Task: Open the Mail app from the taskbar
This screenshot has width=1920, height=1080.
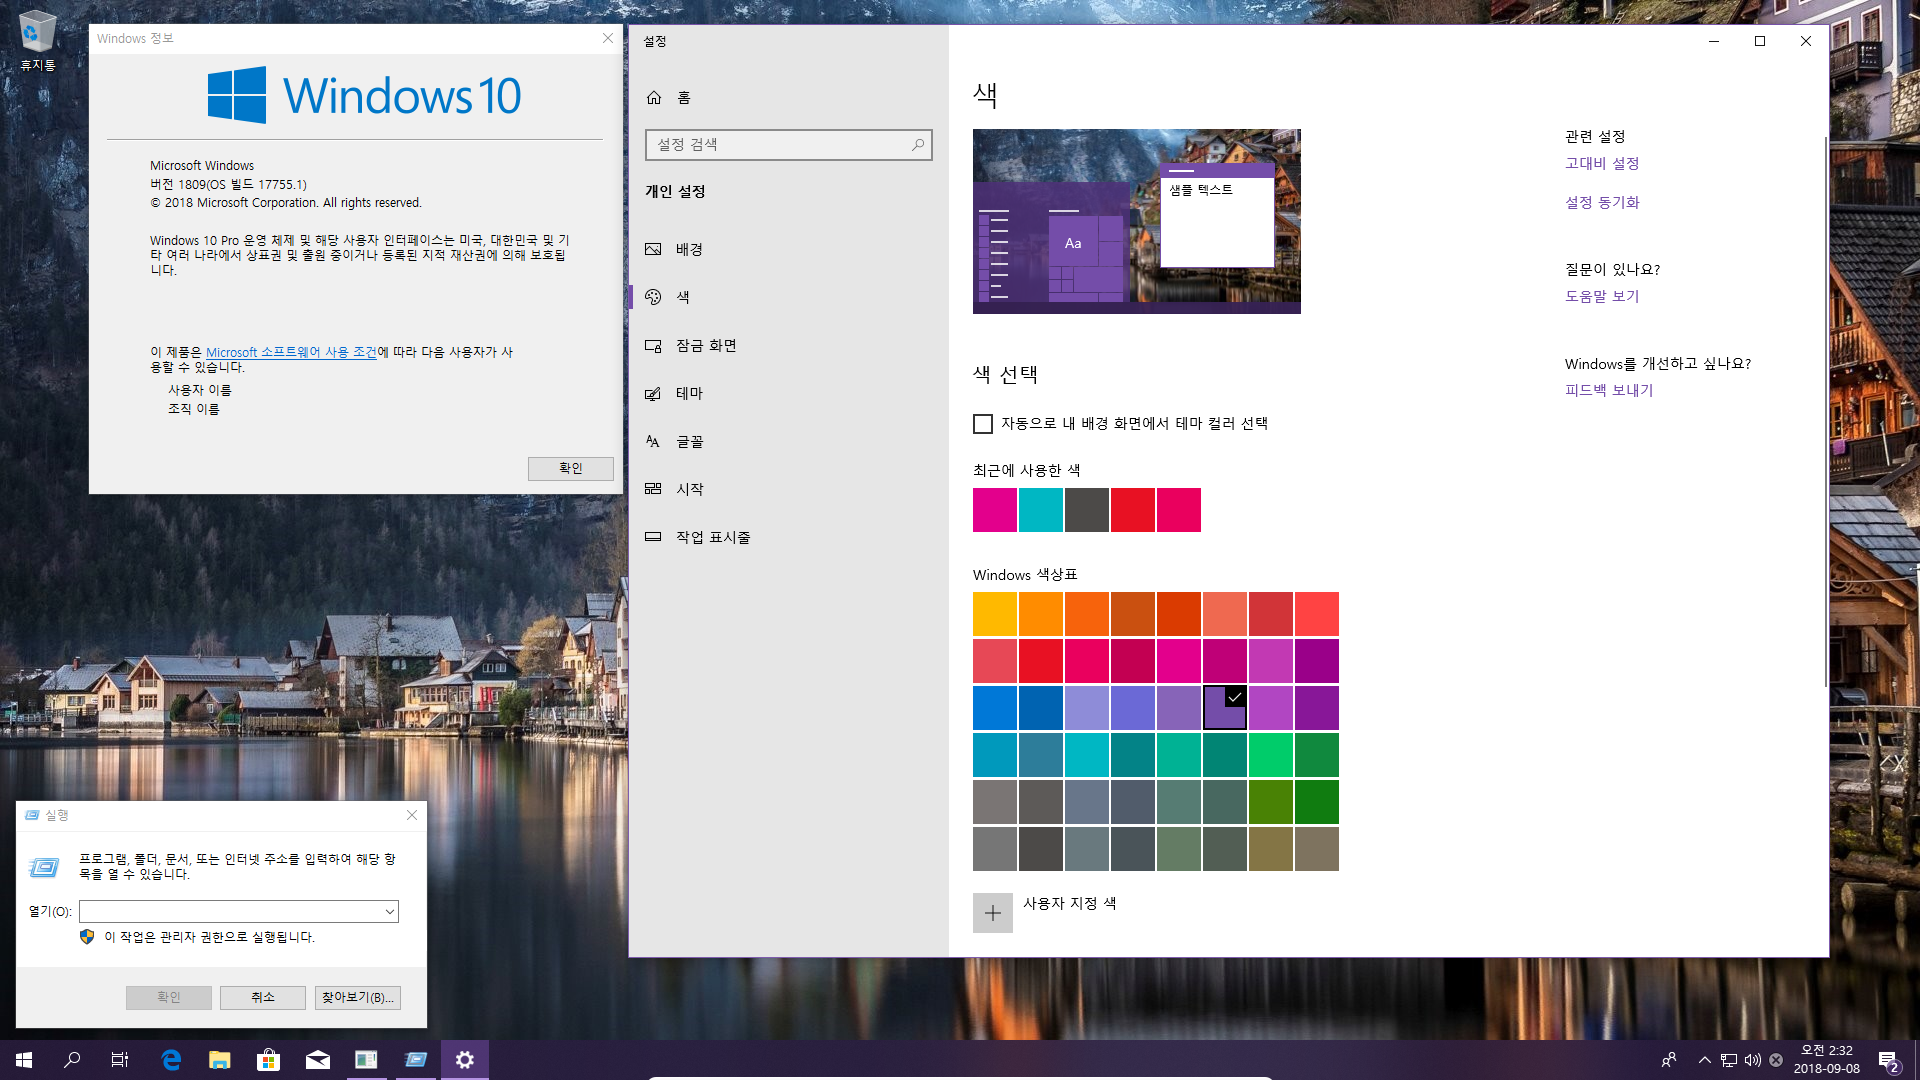Action: (x=318, y=1060)
